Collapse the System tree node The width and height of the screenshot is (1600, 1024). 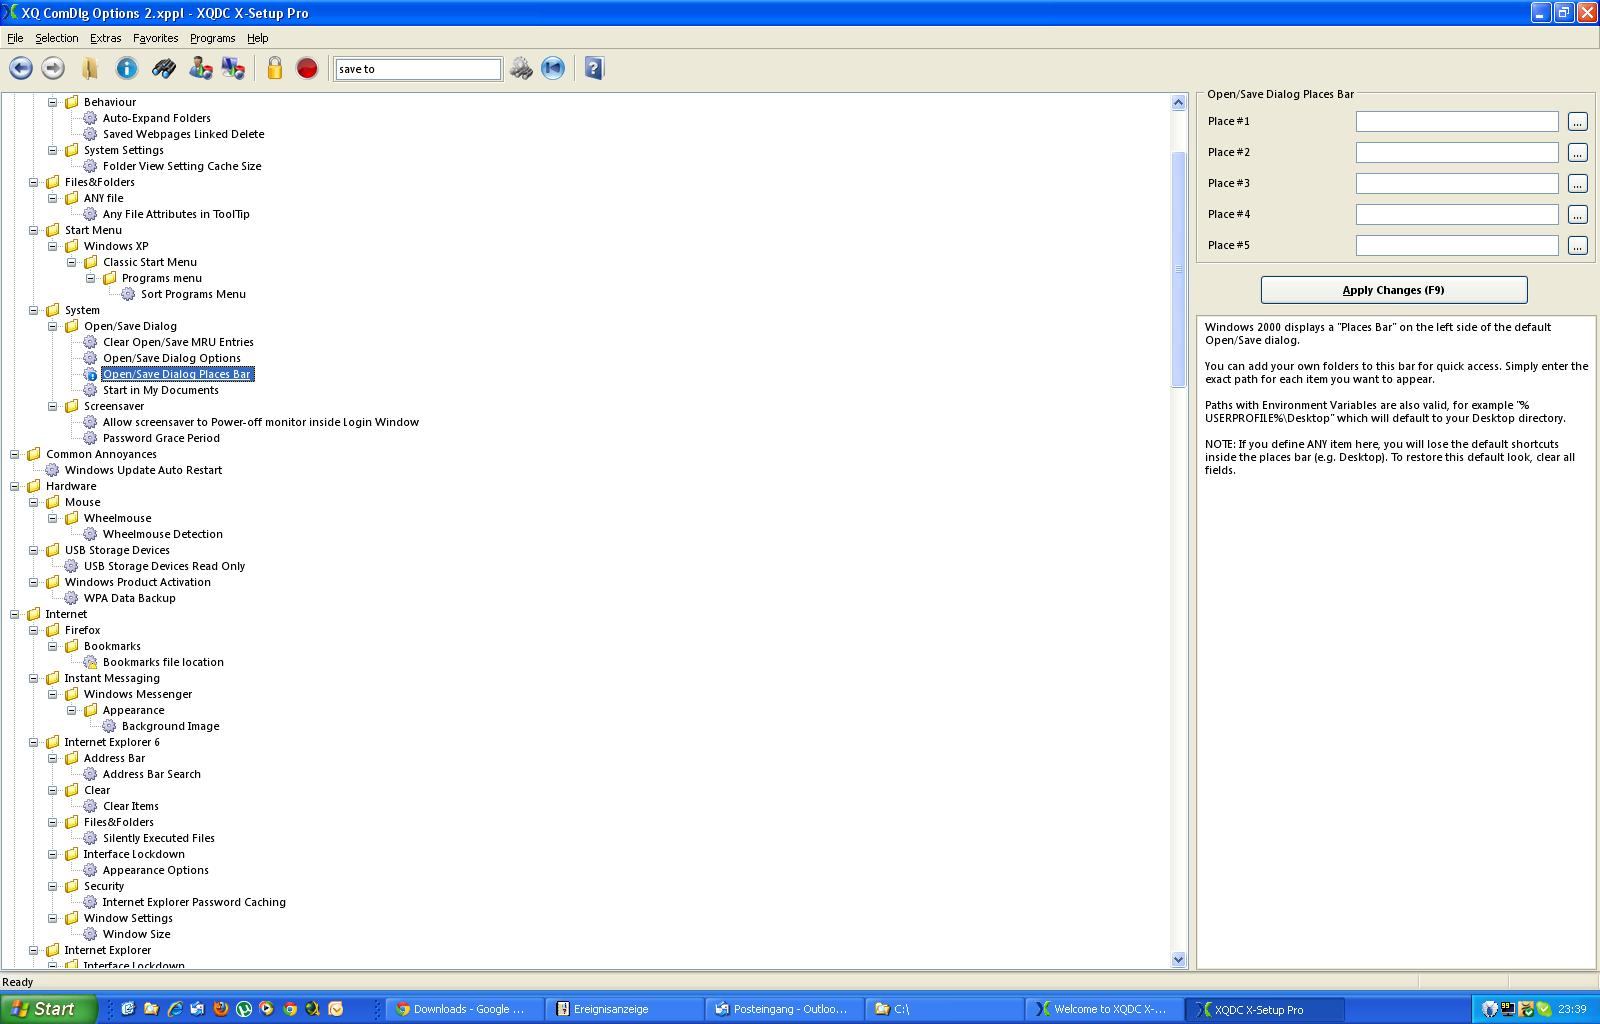pyautogui.click(x=34, y=310)
